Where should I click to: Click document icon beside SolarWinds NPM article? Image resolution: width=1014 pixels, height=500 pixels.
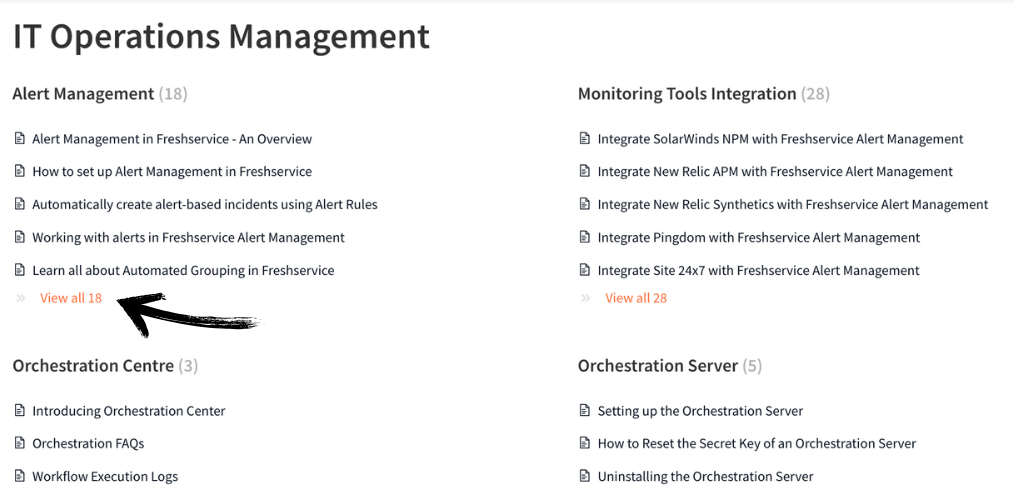585,138
